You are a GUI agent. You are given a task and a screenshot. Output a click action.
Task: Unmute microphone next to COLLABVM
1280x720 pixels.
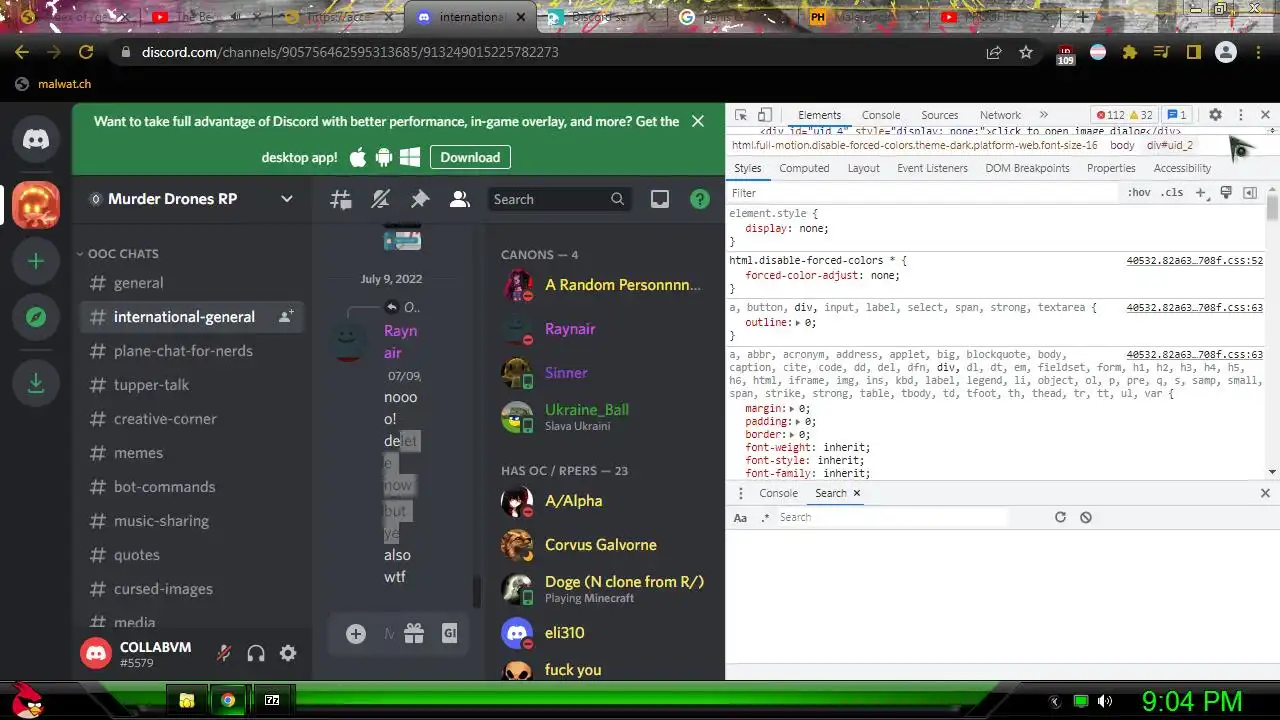point(224,653)
